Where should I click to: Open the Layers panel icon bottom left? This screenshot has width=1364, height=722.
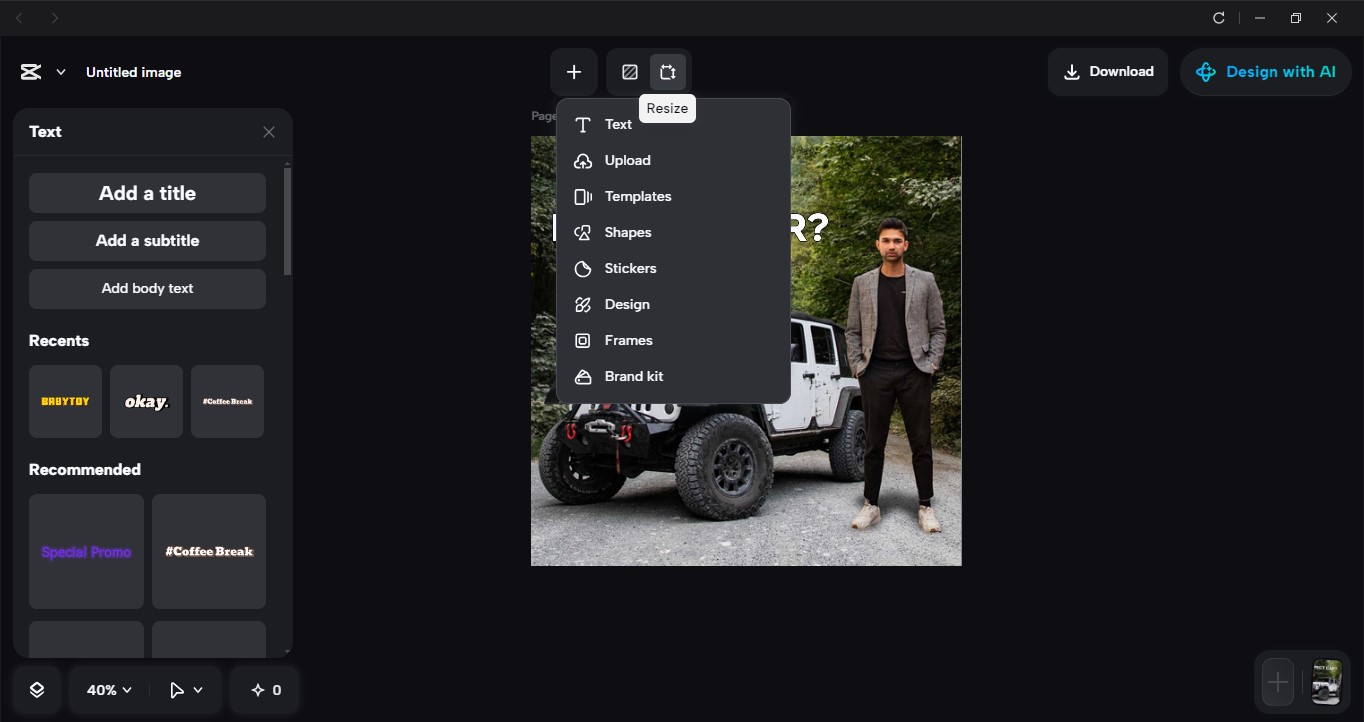(36, 689)
